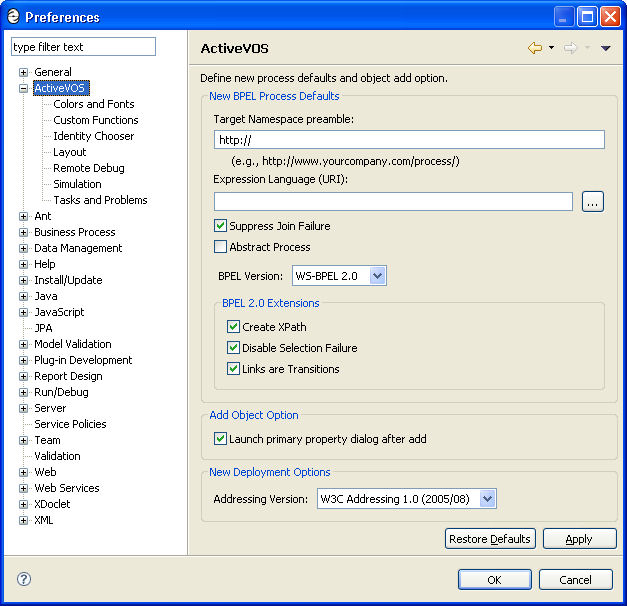
Task: Expand the Plug-in Development node
Action: pyautogui.click(x=24, y=360)
